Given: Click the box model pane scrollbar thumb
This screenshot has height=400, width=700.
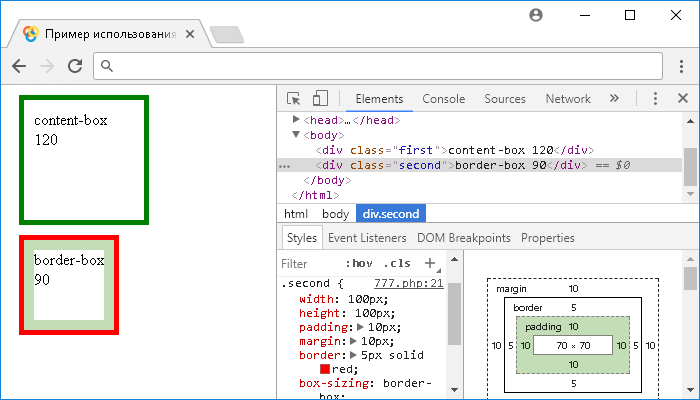Looking at the screenshot, I should (690, 279).
